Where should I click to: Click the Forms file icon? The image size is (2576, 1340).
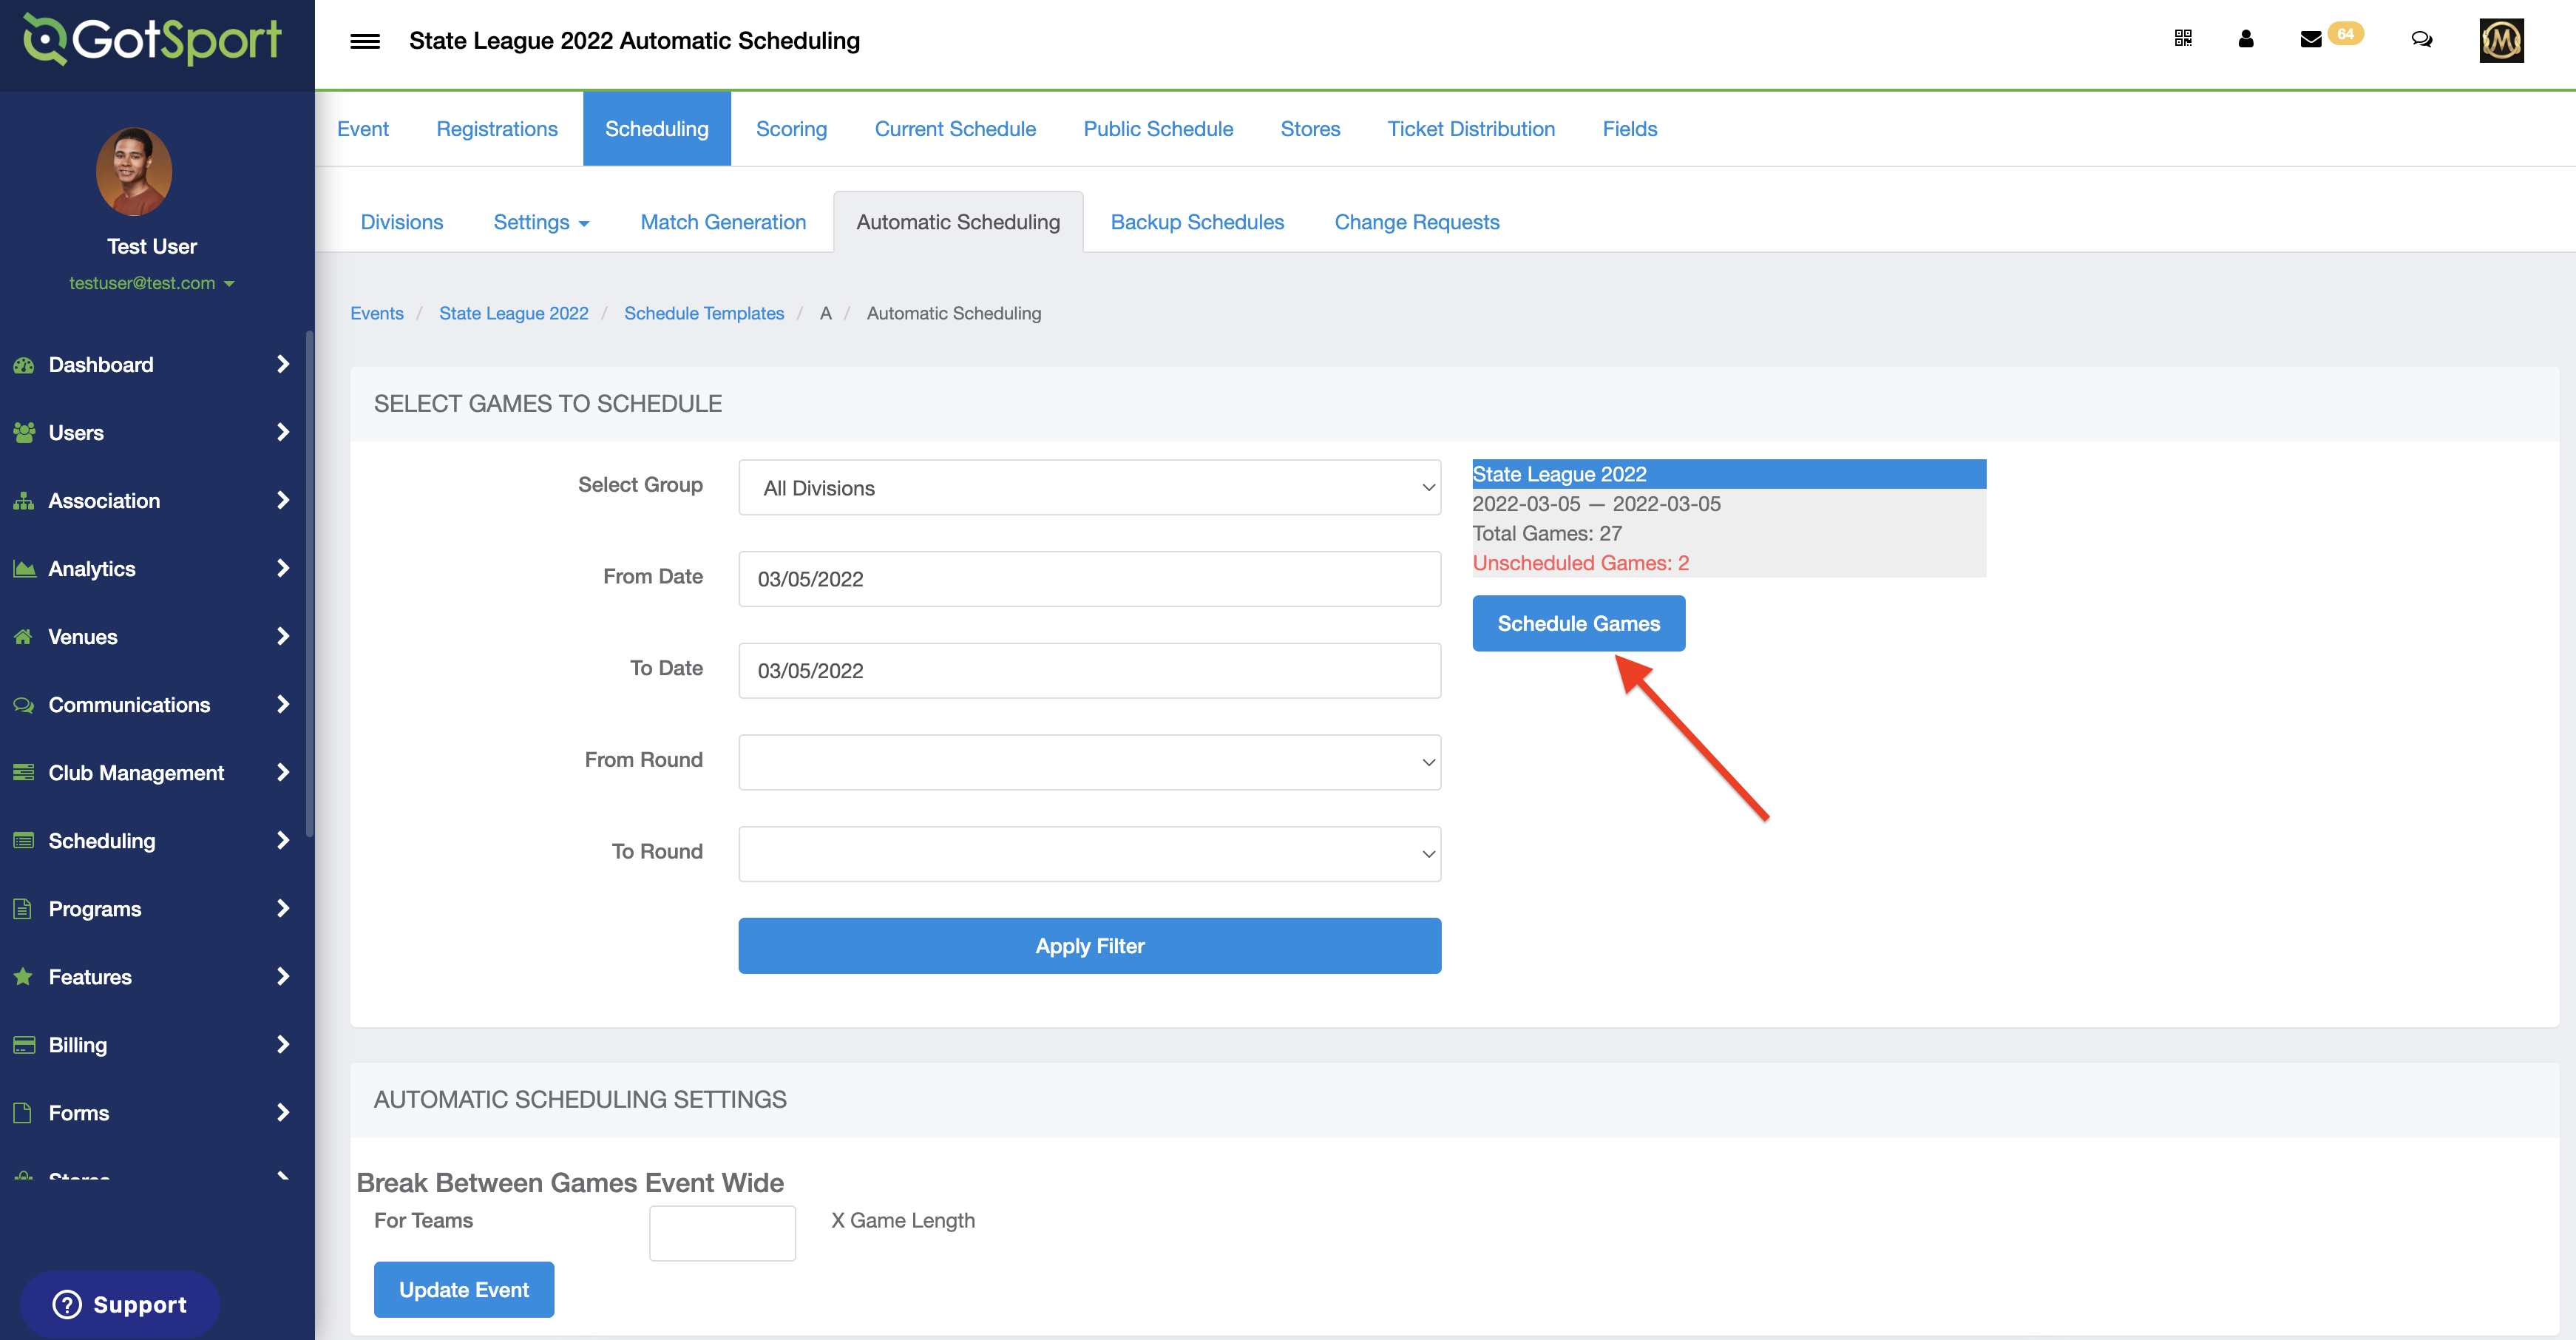click(x=23, y=1113)
